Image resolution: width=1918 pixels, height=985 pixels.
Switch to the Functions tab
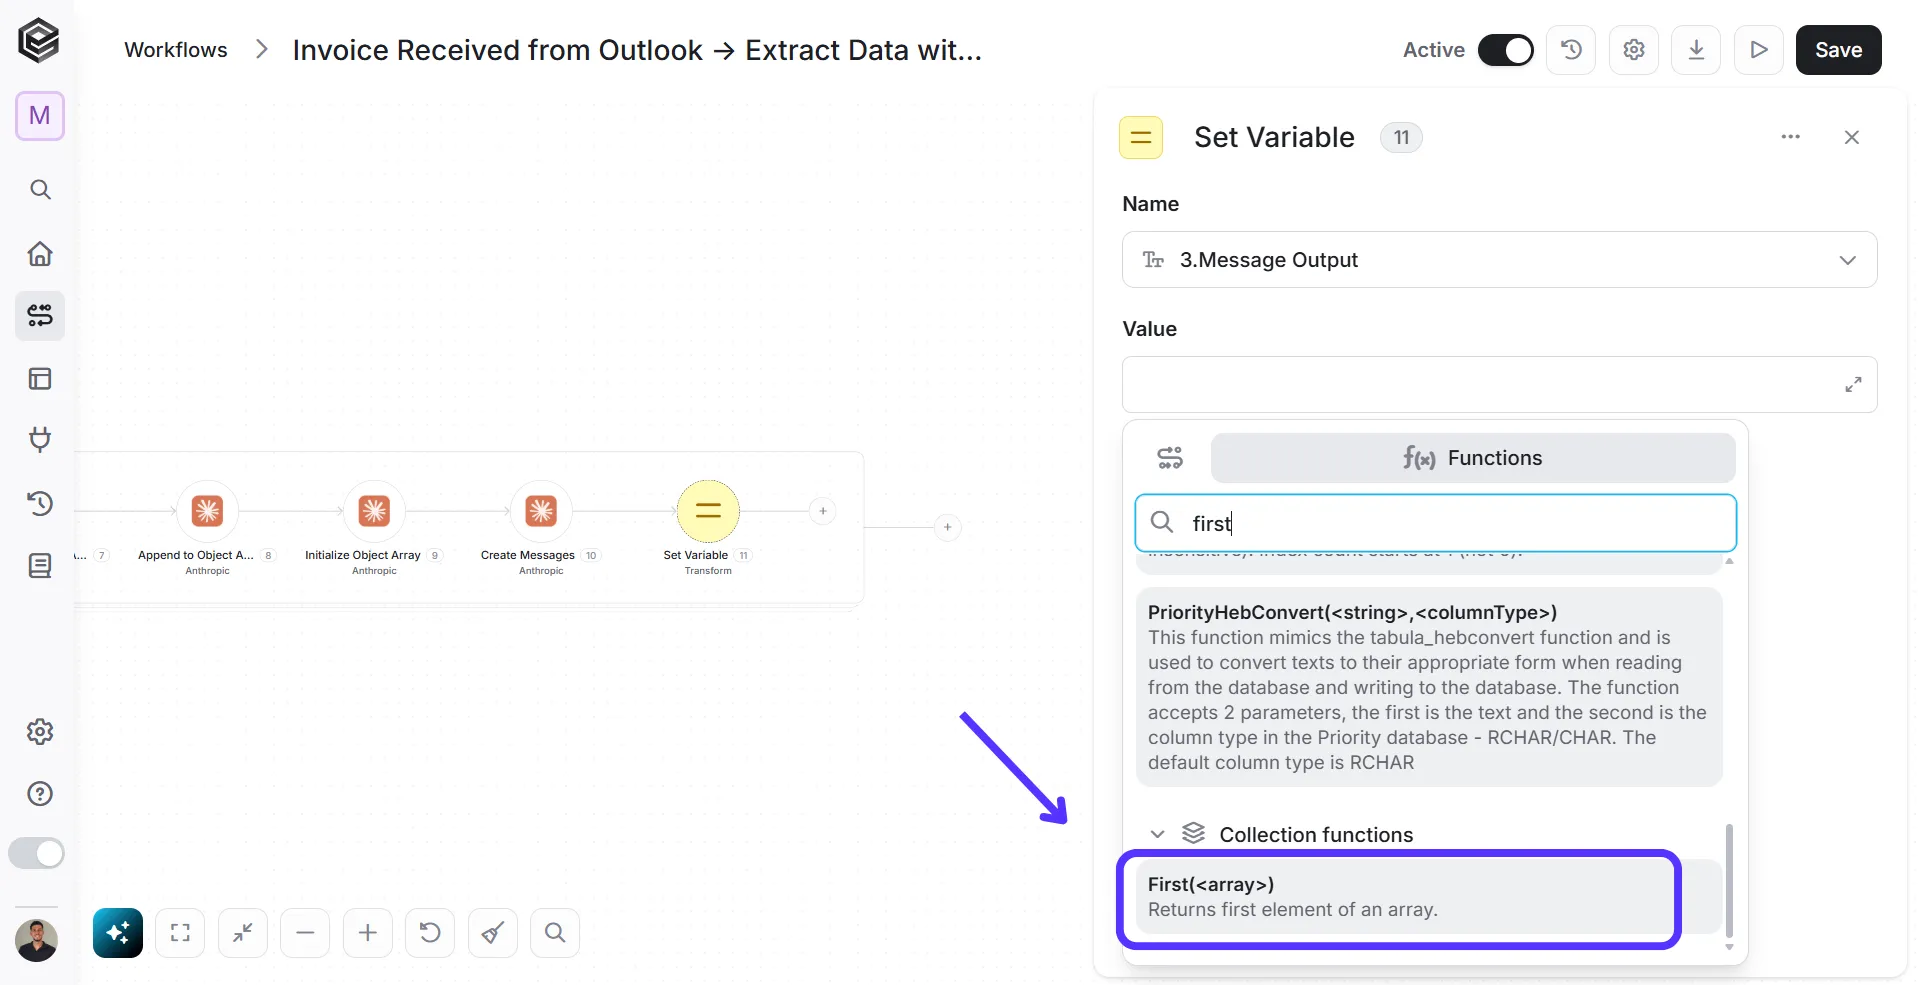click(1473, 458)
